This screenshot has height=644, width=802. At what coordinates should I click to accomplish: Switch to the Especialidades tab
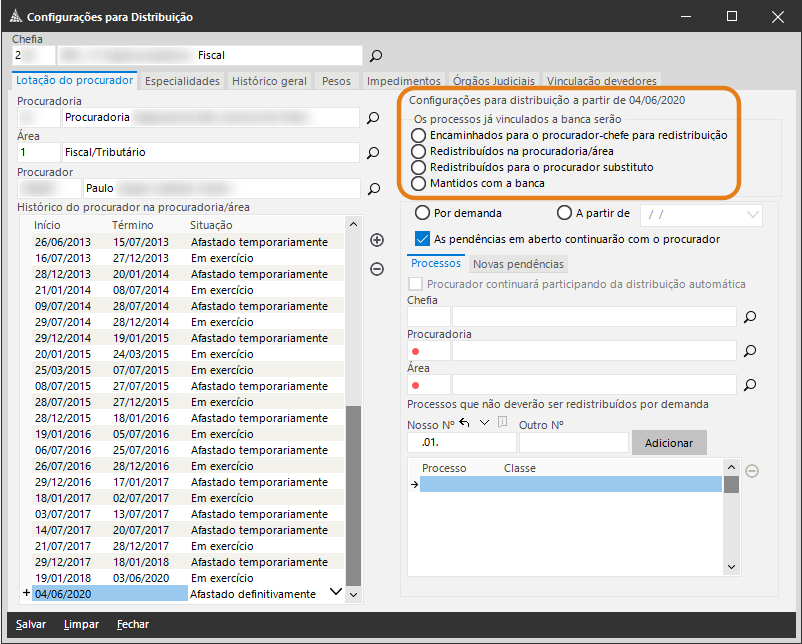(x=182, y=81)
